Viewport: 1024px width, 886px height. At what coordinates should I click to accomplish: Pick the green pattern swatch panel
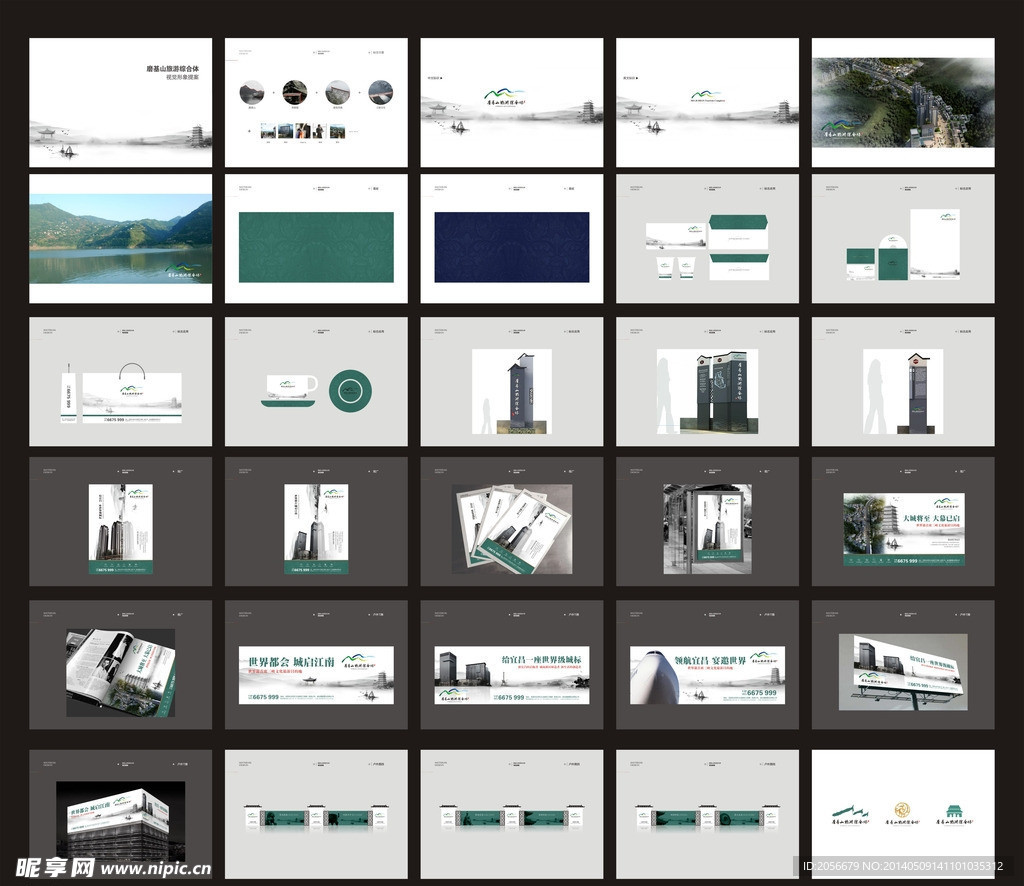316,247
